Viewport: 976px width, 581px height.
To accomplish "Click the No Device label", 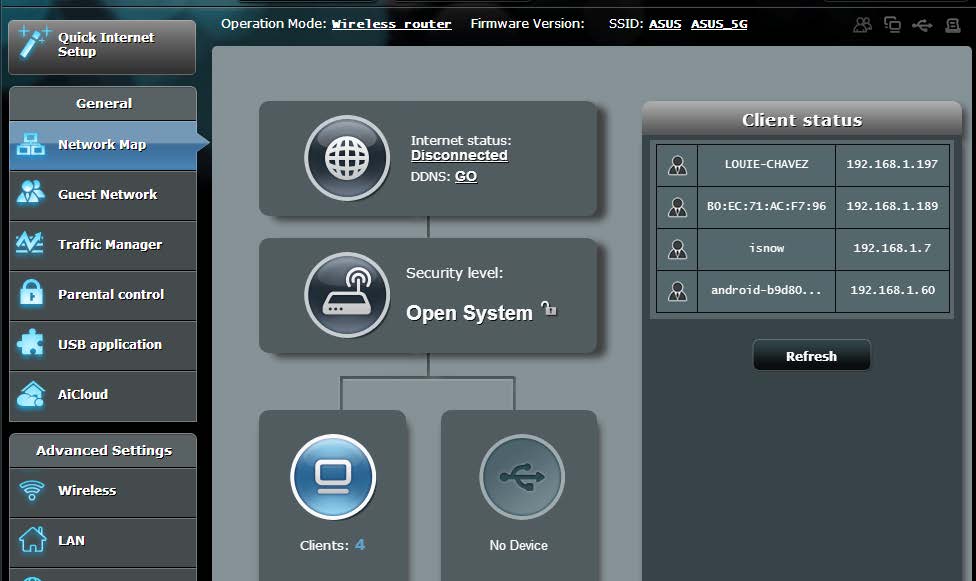I will (518, 545).
